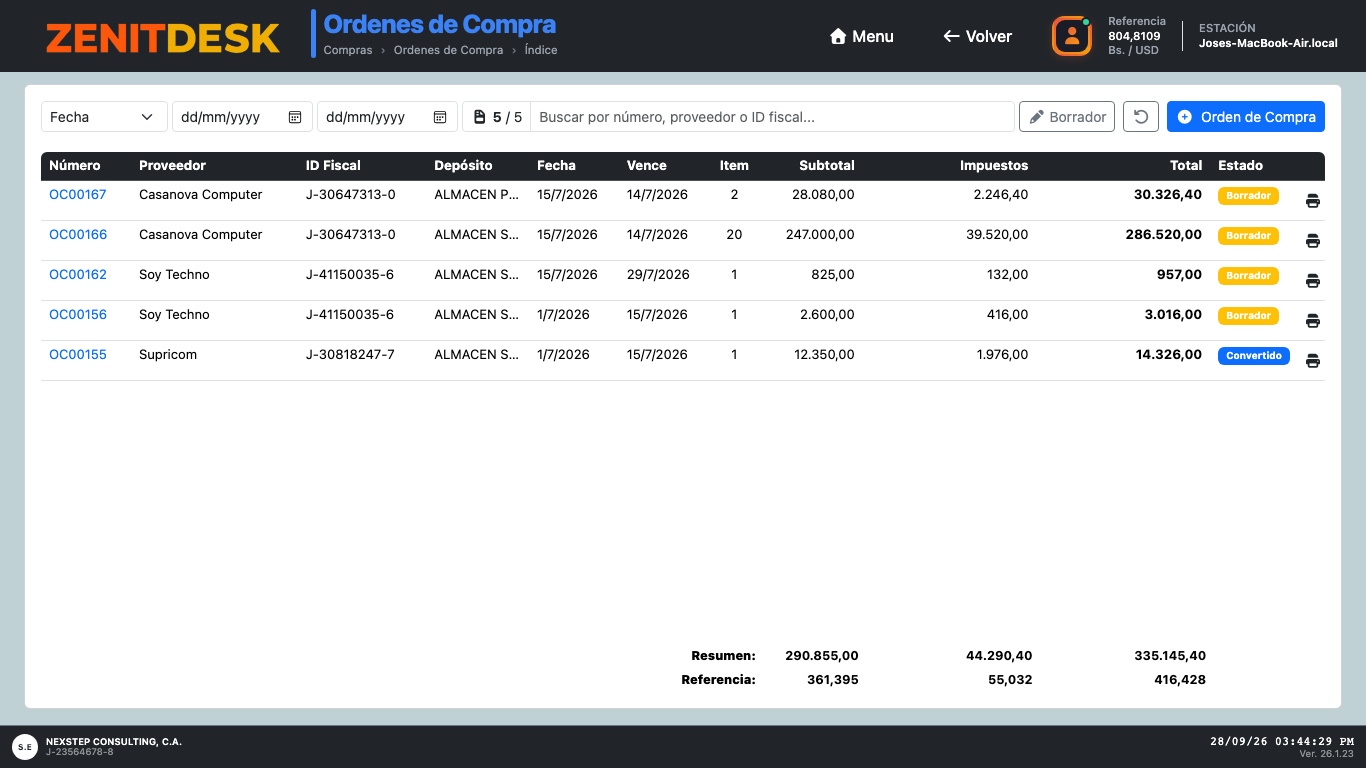
Task: Go to the home Menu
Action: (x=862, y=36)
